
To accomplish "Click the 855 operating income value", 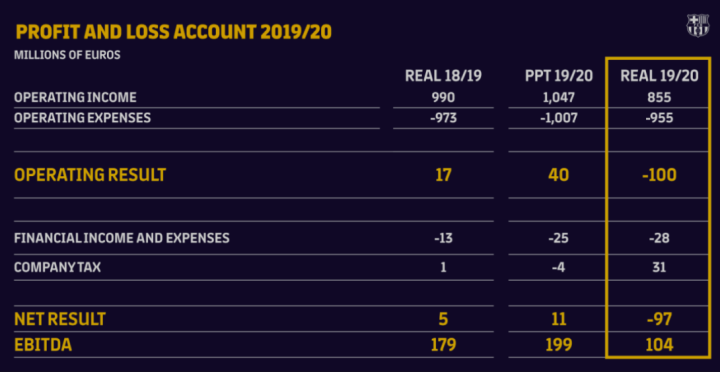I will 659,97.
